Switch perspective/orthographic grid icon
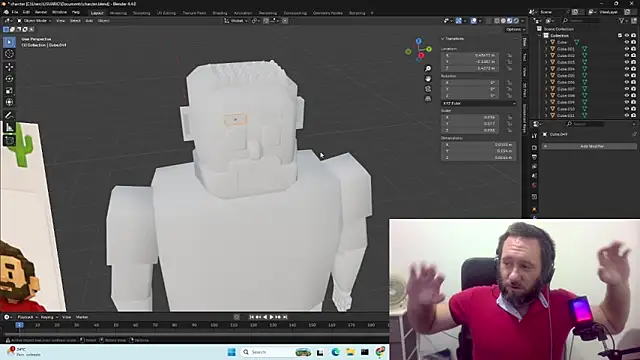 pyautogui.click(x=428, y=99)
